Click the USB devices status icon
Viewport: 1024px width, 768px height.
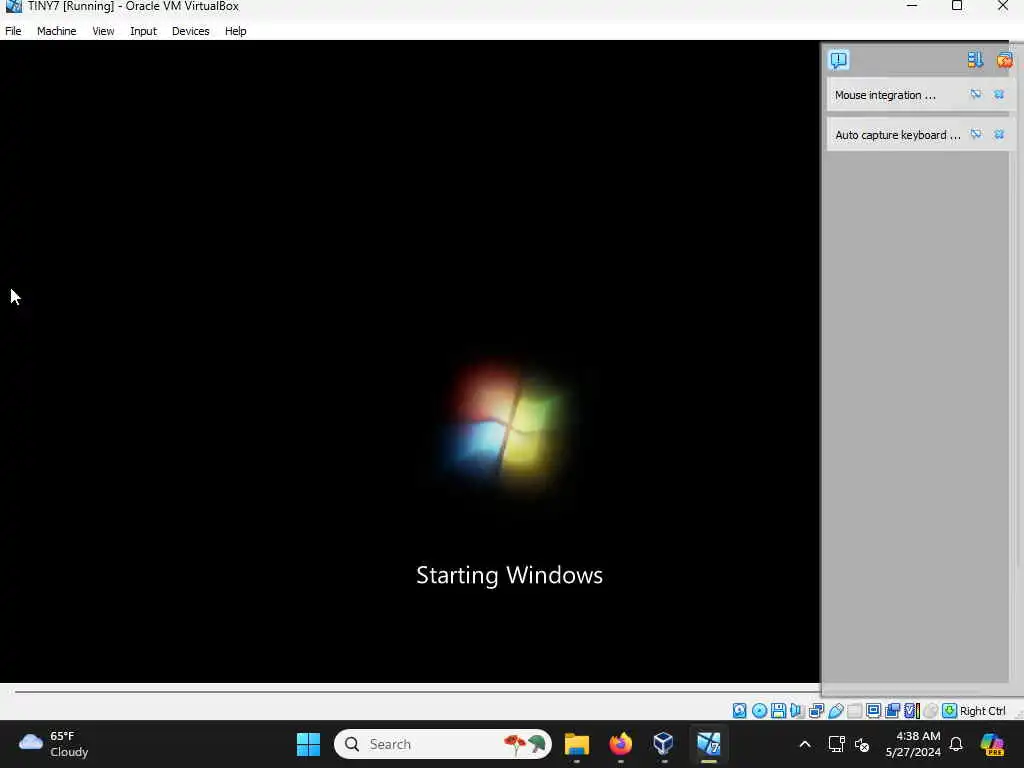coord(836,711)
